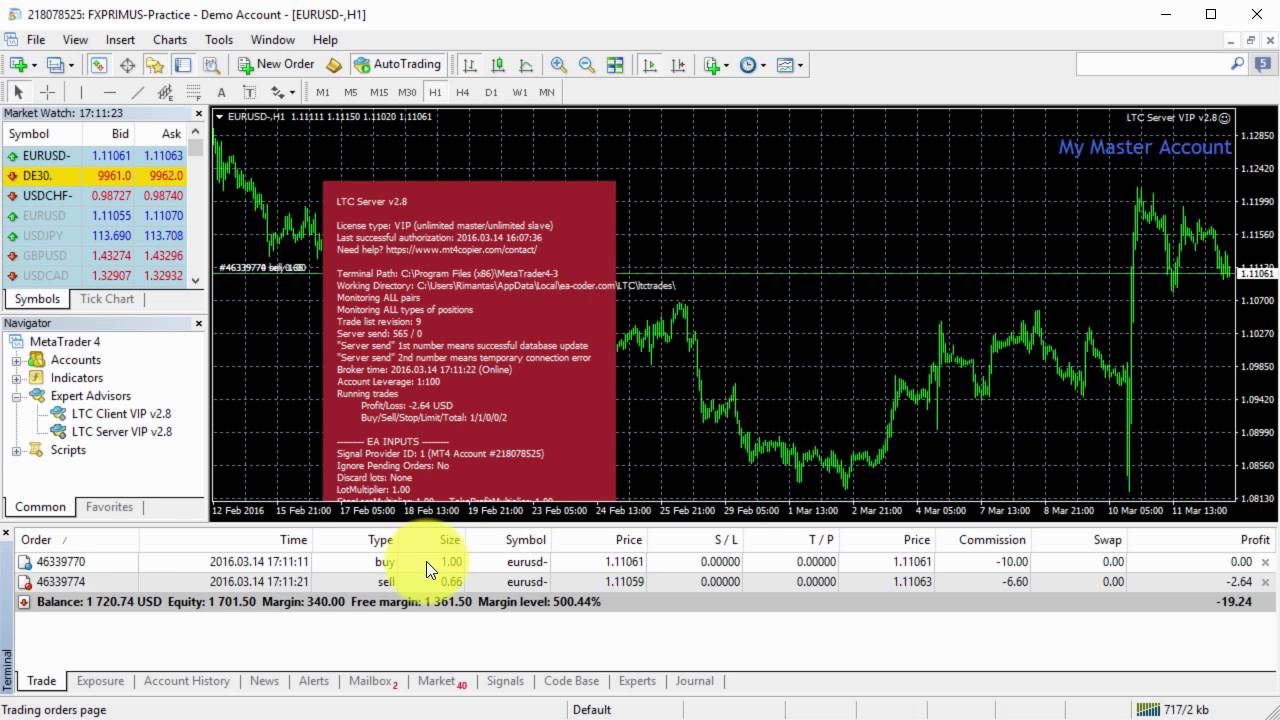Open the Tick Chart tab
The height and width of the screenshot is (720, 1280).
[107, 299]
